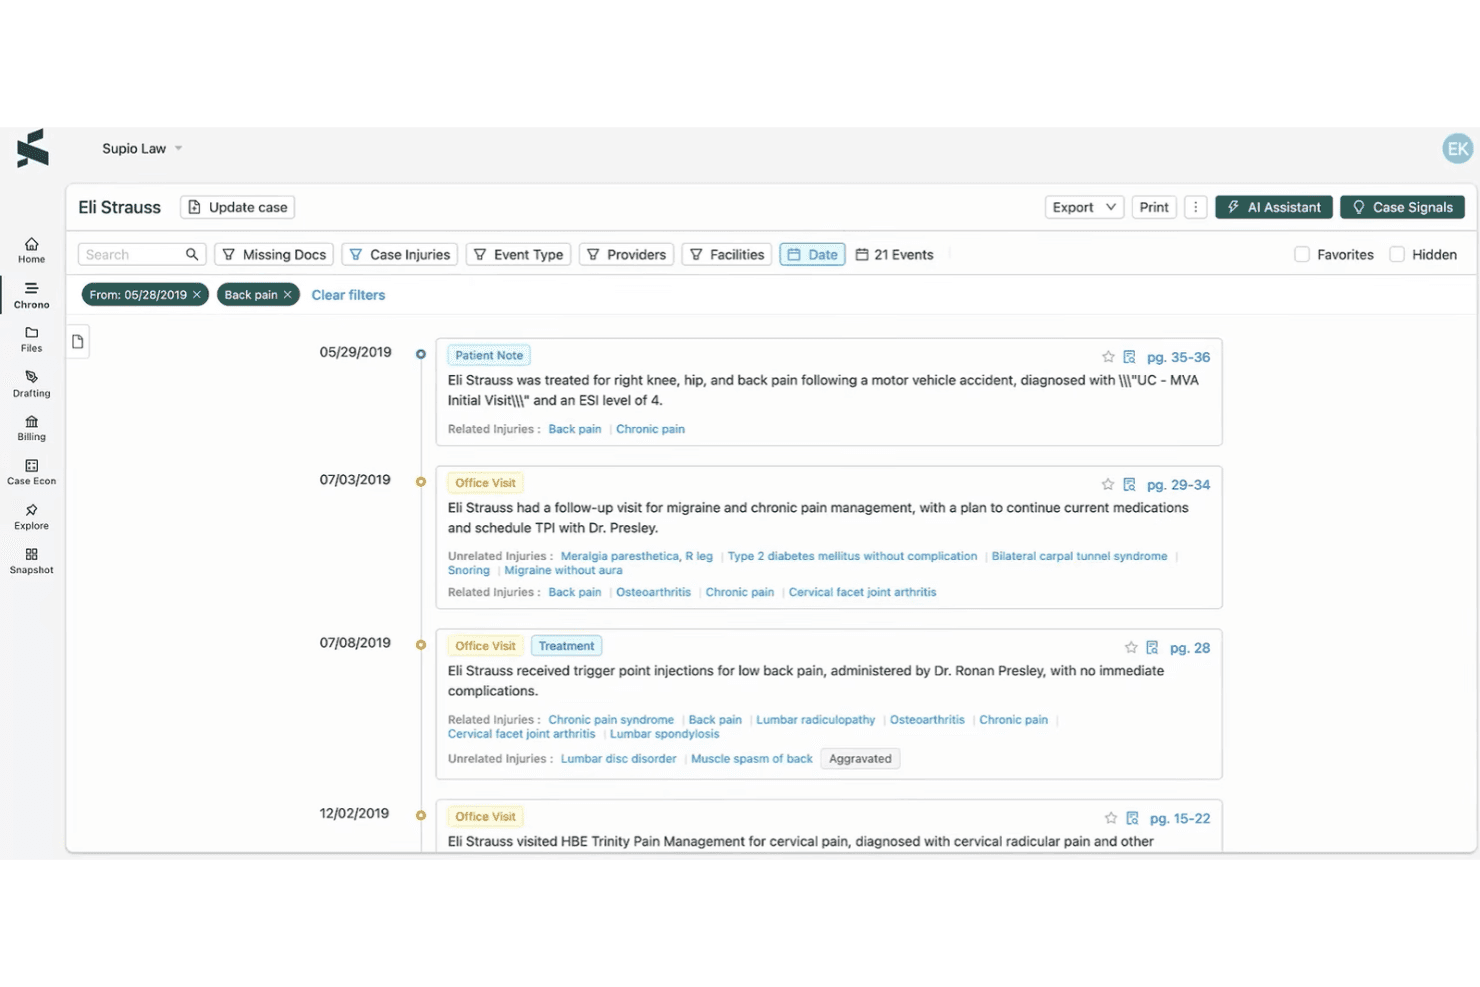Launch the AI Assistant
This screenshot has height=987, width=1480.
click(x=1274, y=207)
